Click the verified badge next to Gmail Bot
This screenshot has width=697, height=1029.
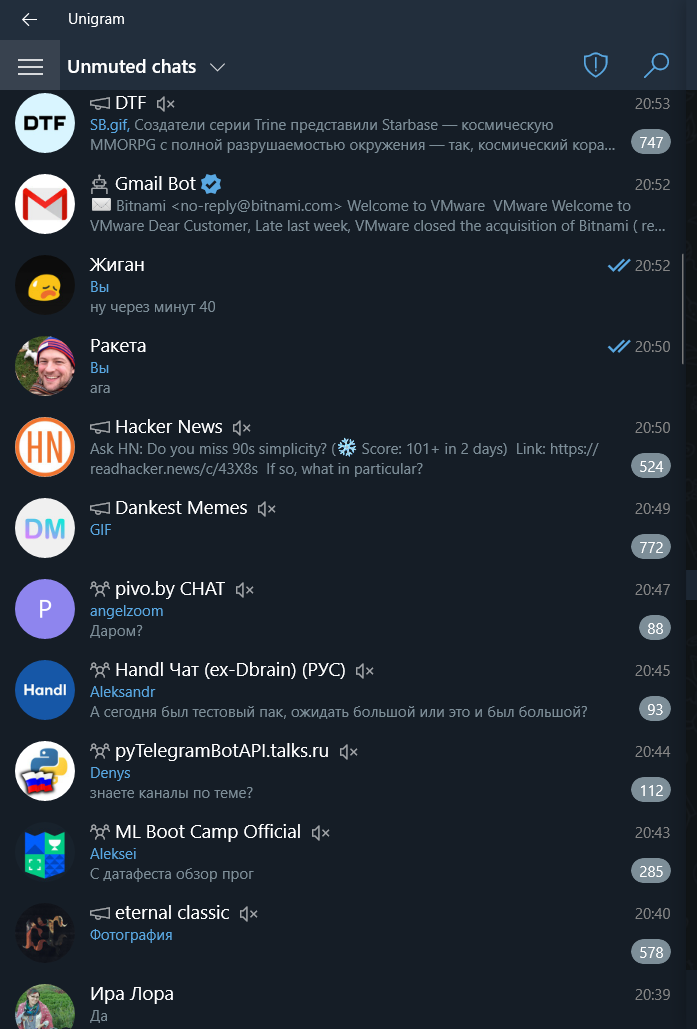(x=210, y=183)
